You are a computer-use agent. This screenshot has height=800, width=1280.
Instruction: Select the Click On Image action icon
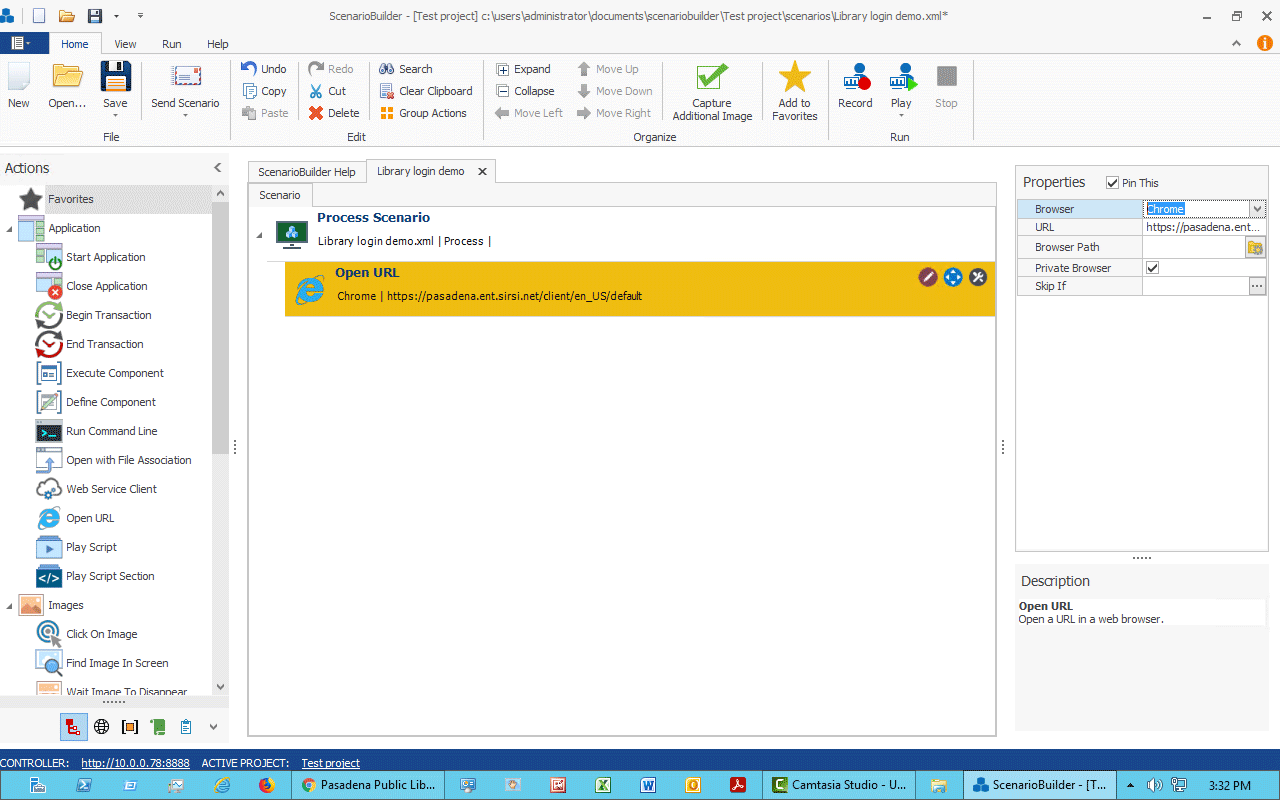[47, 633]
